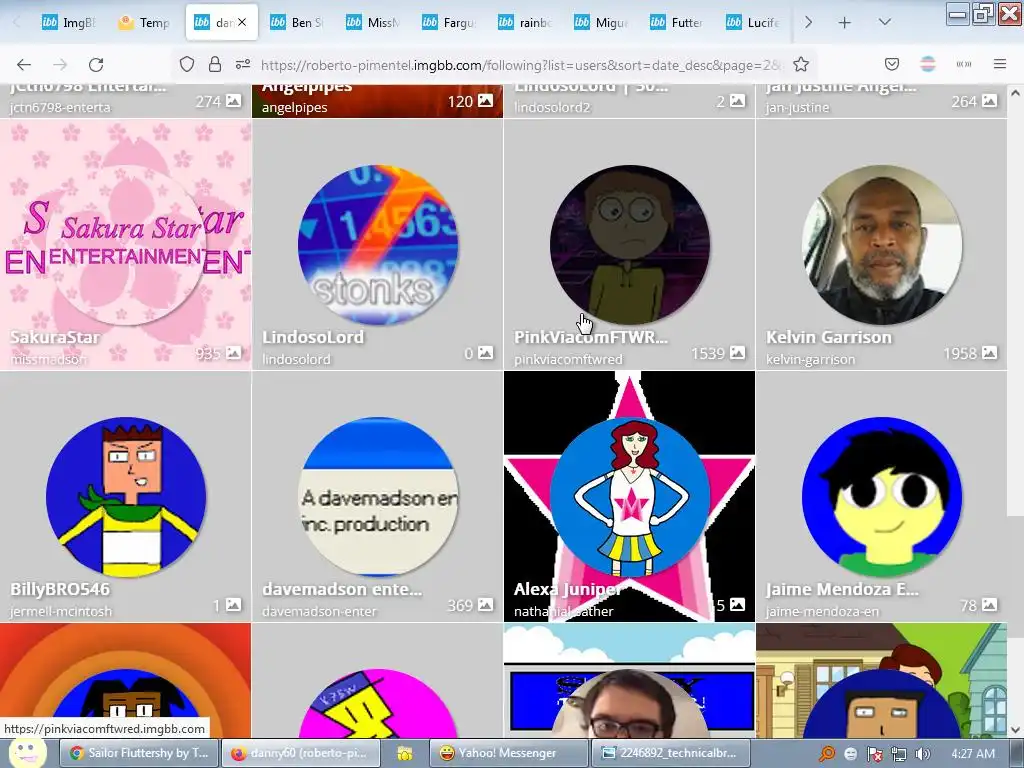Click the jermell-mcintosh username text
The image size is (1024, 768).
(x=61, y=612)
